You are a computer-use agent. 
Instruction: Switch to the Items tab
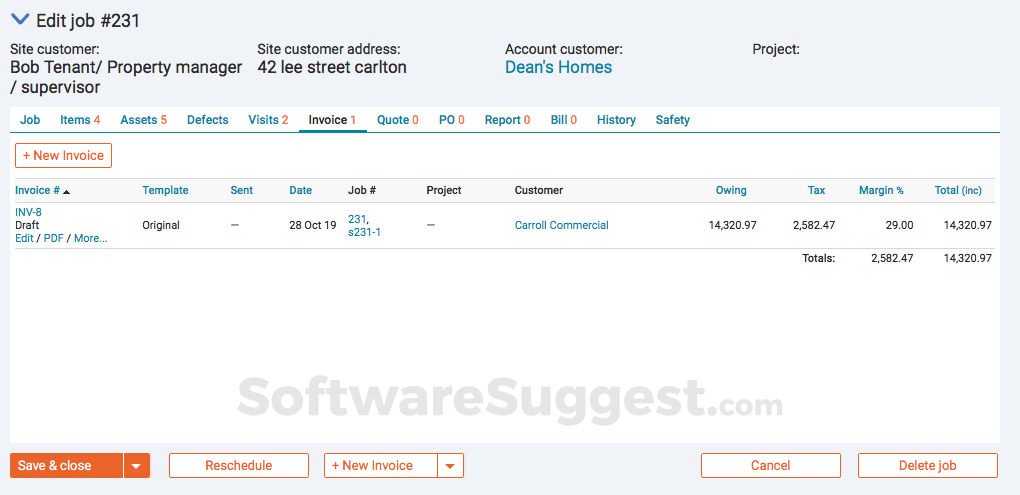point(80,120)
